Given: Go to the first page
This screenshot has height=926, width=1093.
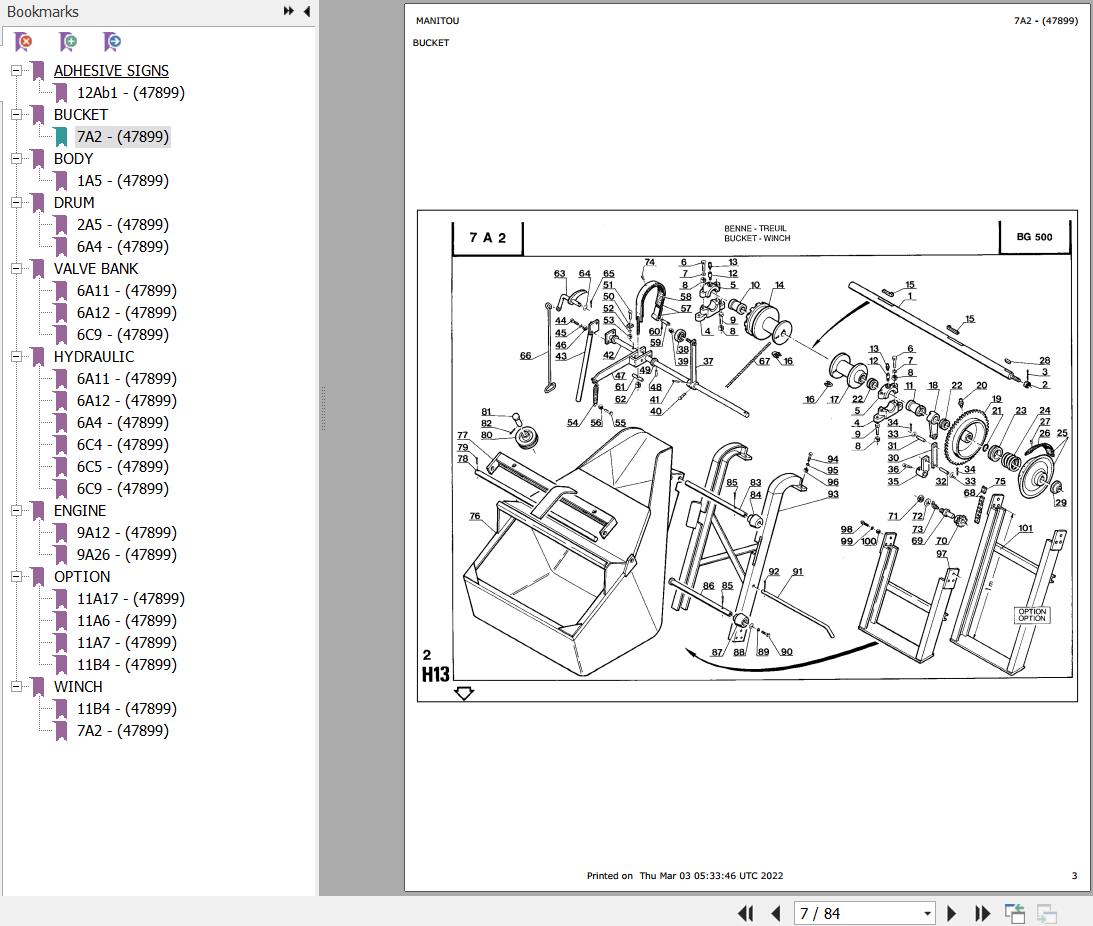Looking at the screenshot, I should click(745, 913).
